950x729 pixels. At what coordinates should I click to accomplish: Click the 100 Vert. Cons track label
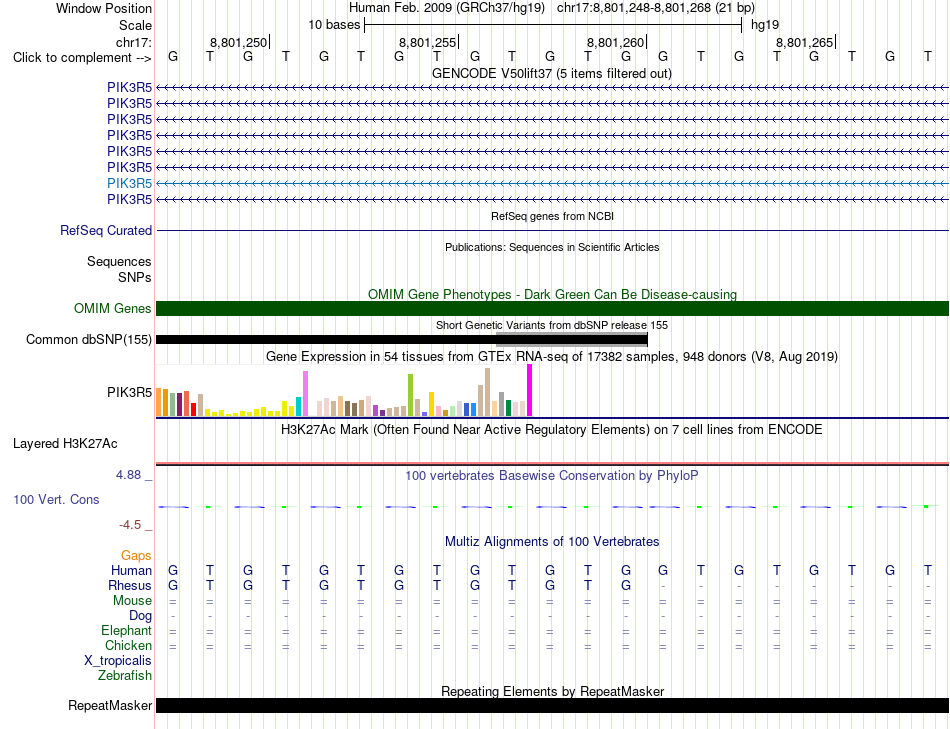[x=56, y=499]
